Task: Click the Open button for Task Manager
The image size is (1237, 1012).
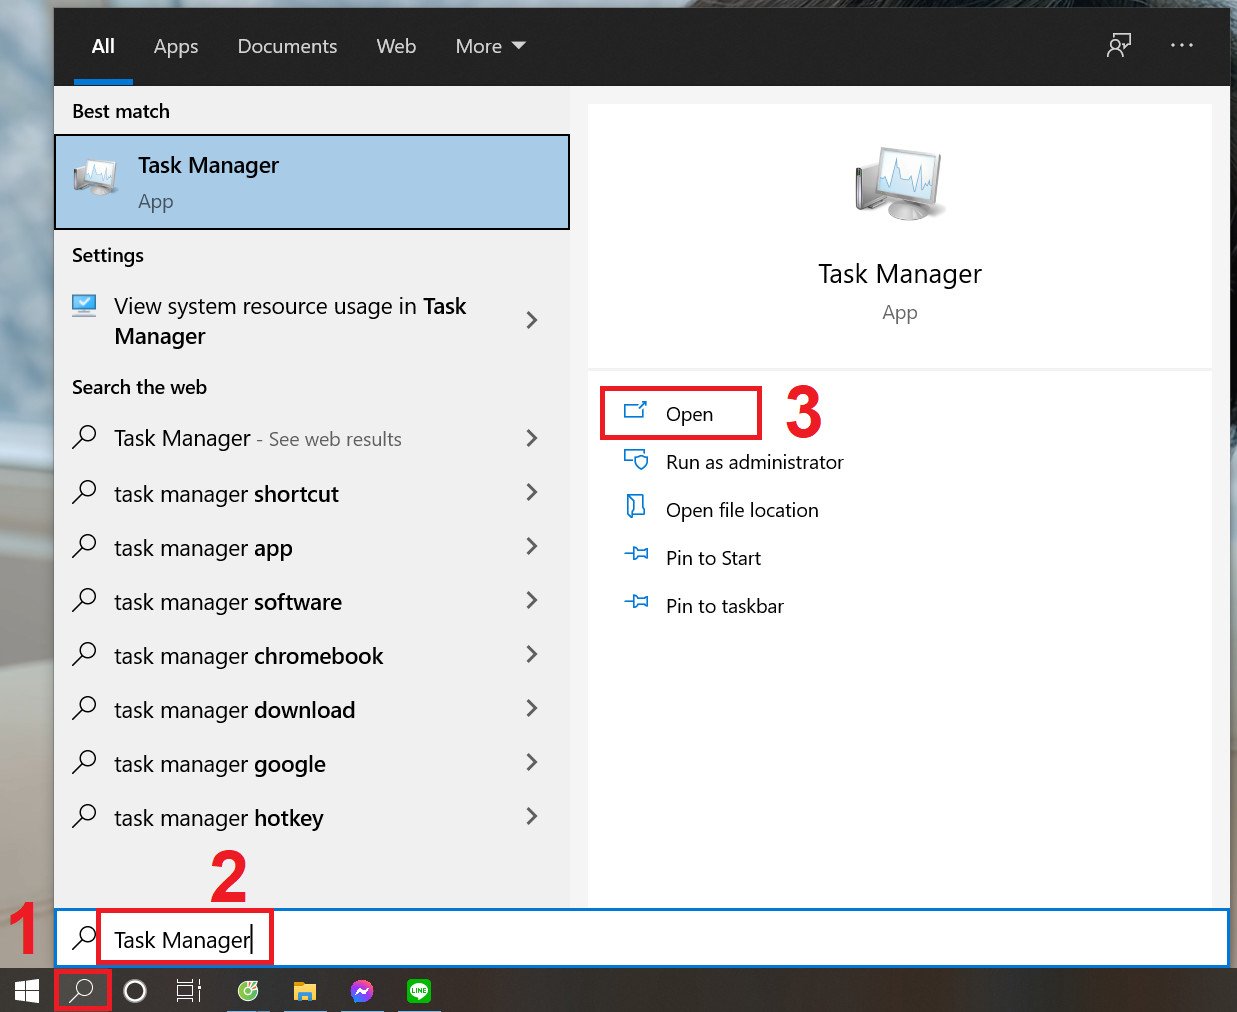Action: [688, 413]
